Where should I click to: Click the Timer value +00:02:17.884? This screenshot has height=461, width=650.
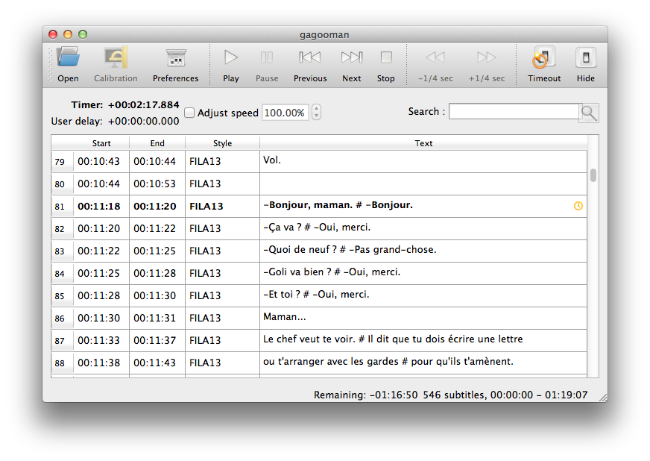[x=143, y=104]
